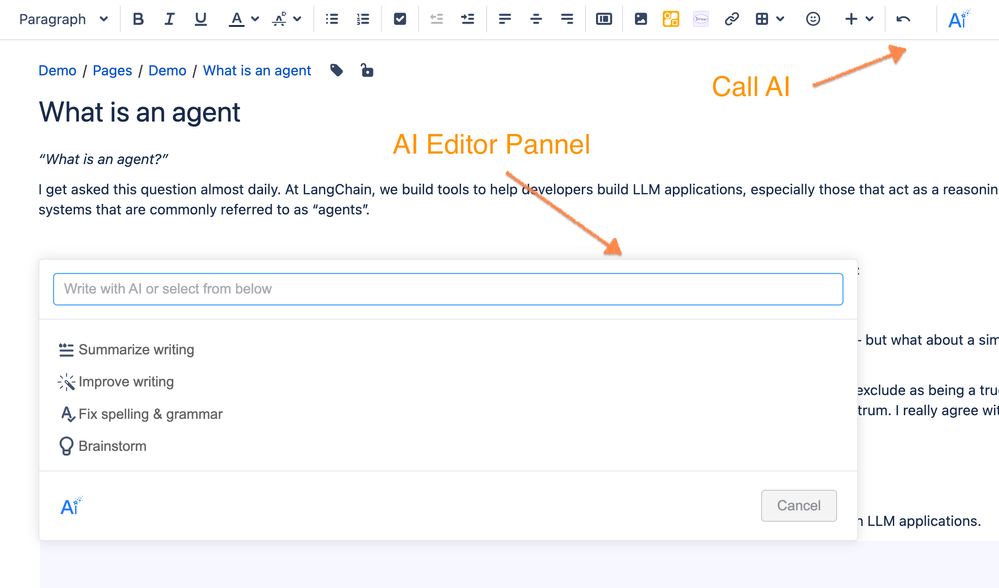
Task: Expand the more formatting dropdown arrow
Action: pyautogui.click(x=297, y=19)
